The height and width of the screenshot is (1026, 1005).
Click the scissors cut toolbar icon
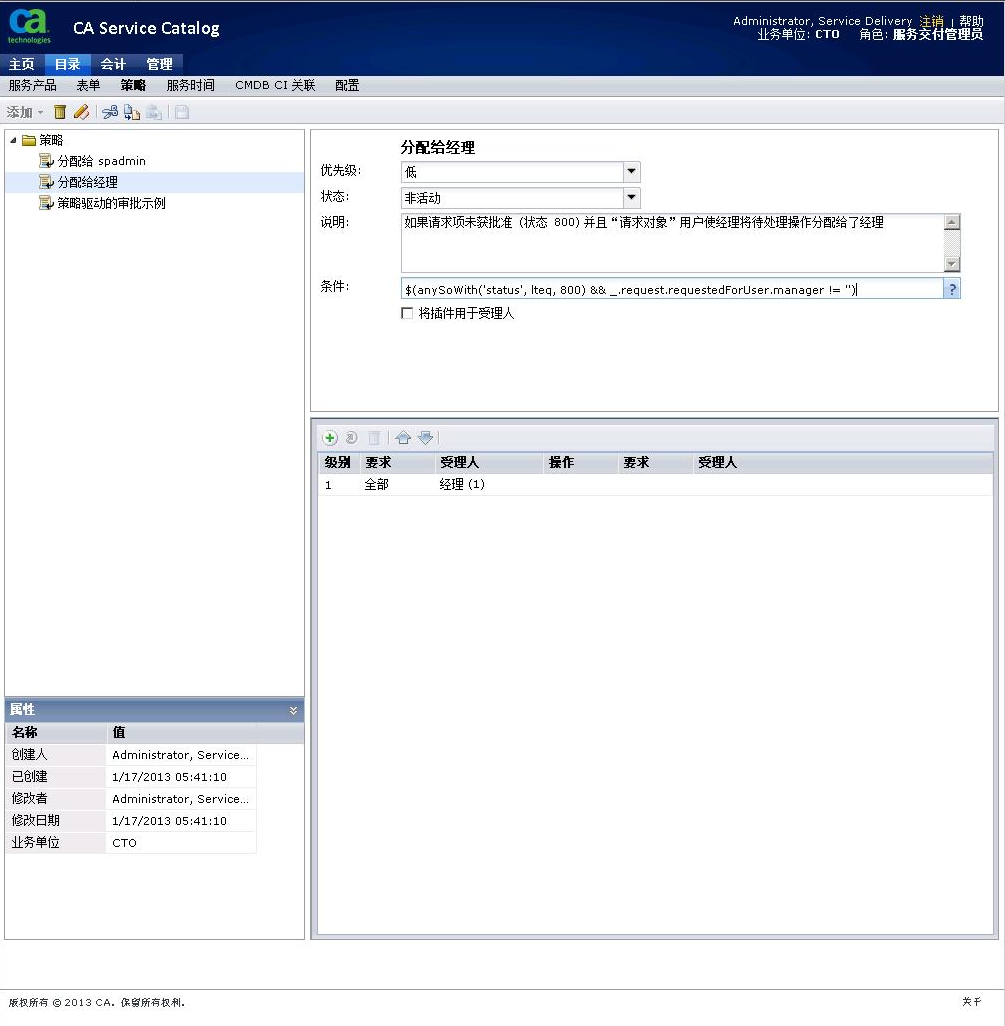click(x=110, y=112)
